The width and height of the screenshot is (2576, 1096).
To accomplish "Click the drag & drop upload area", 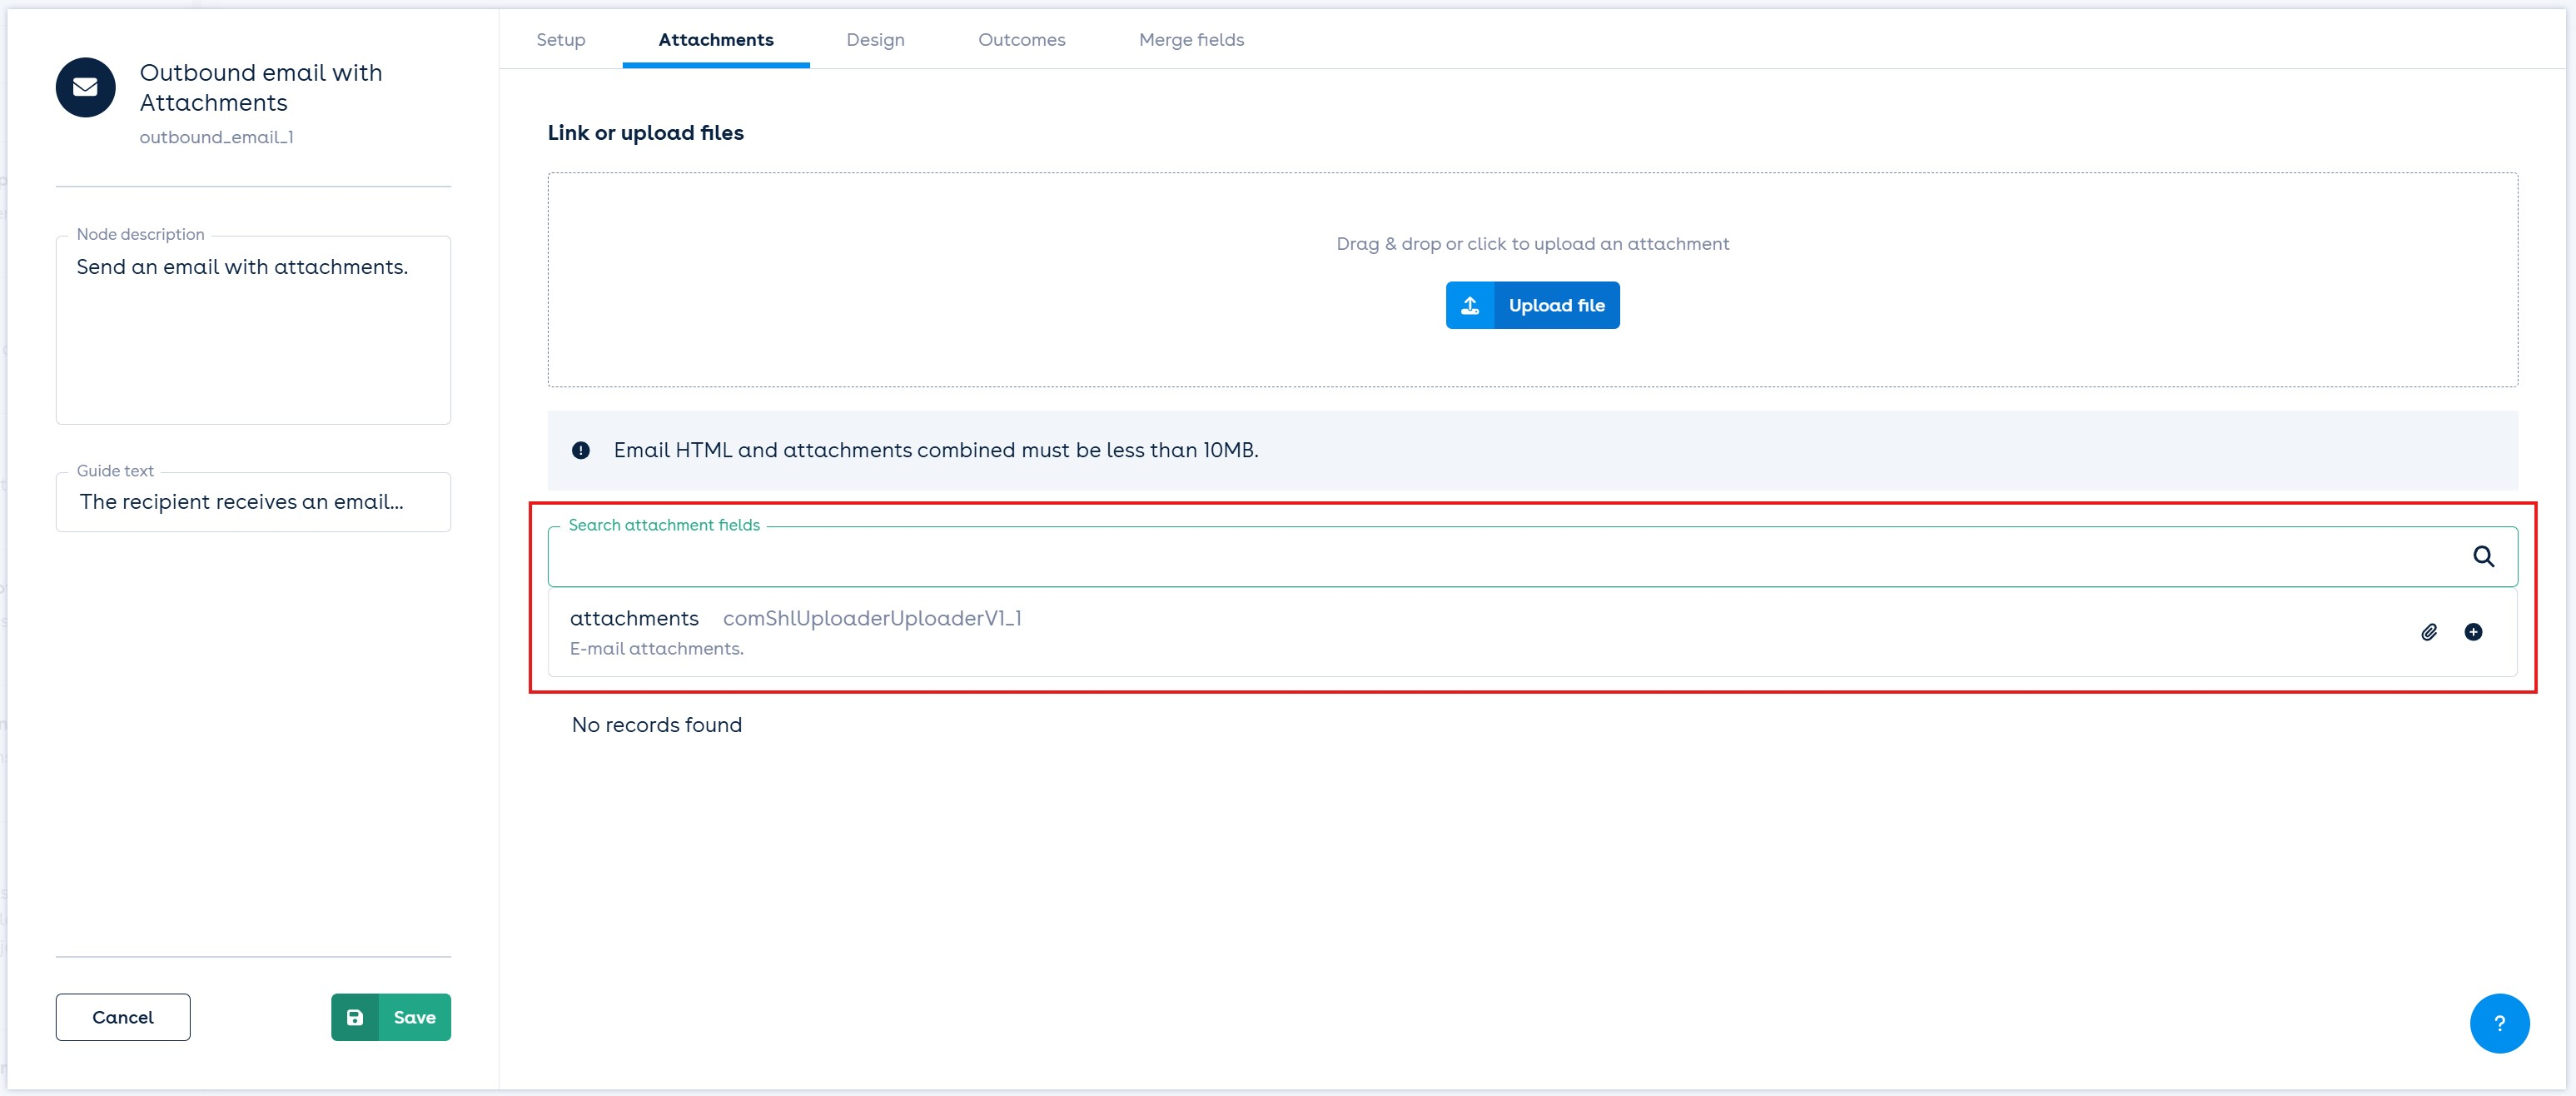I will [x=1532, y=280].
